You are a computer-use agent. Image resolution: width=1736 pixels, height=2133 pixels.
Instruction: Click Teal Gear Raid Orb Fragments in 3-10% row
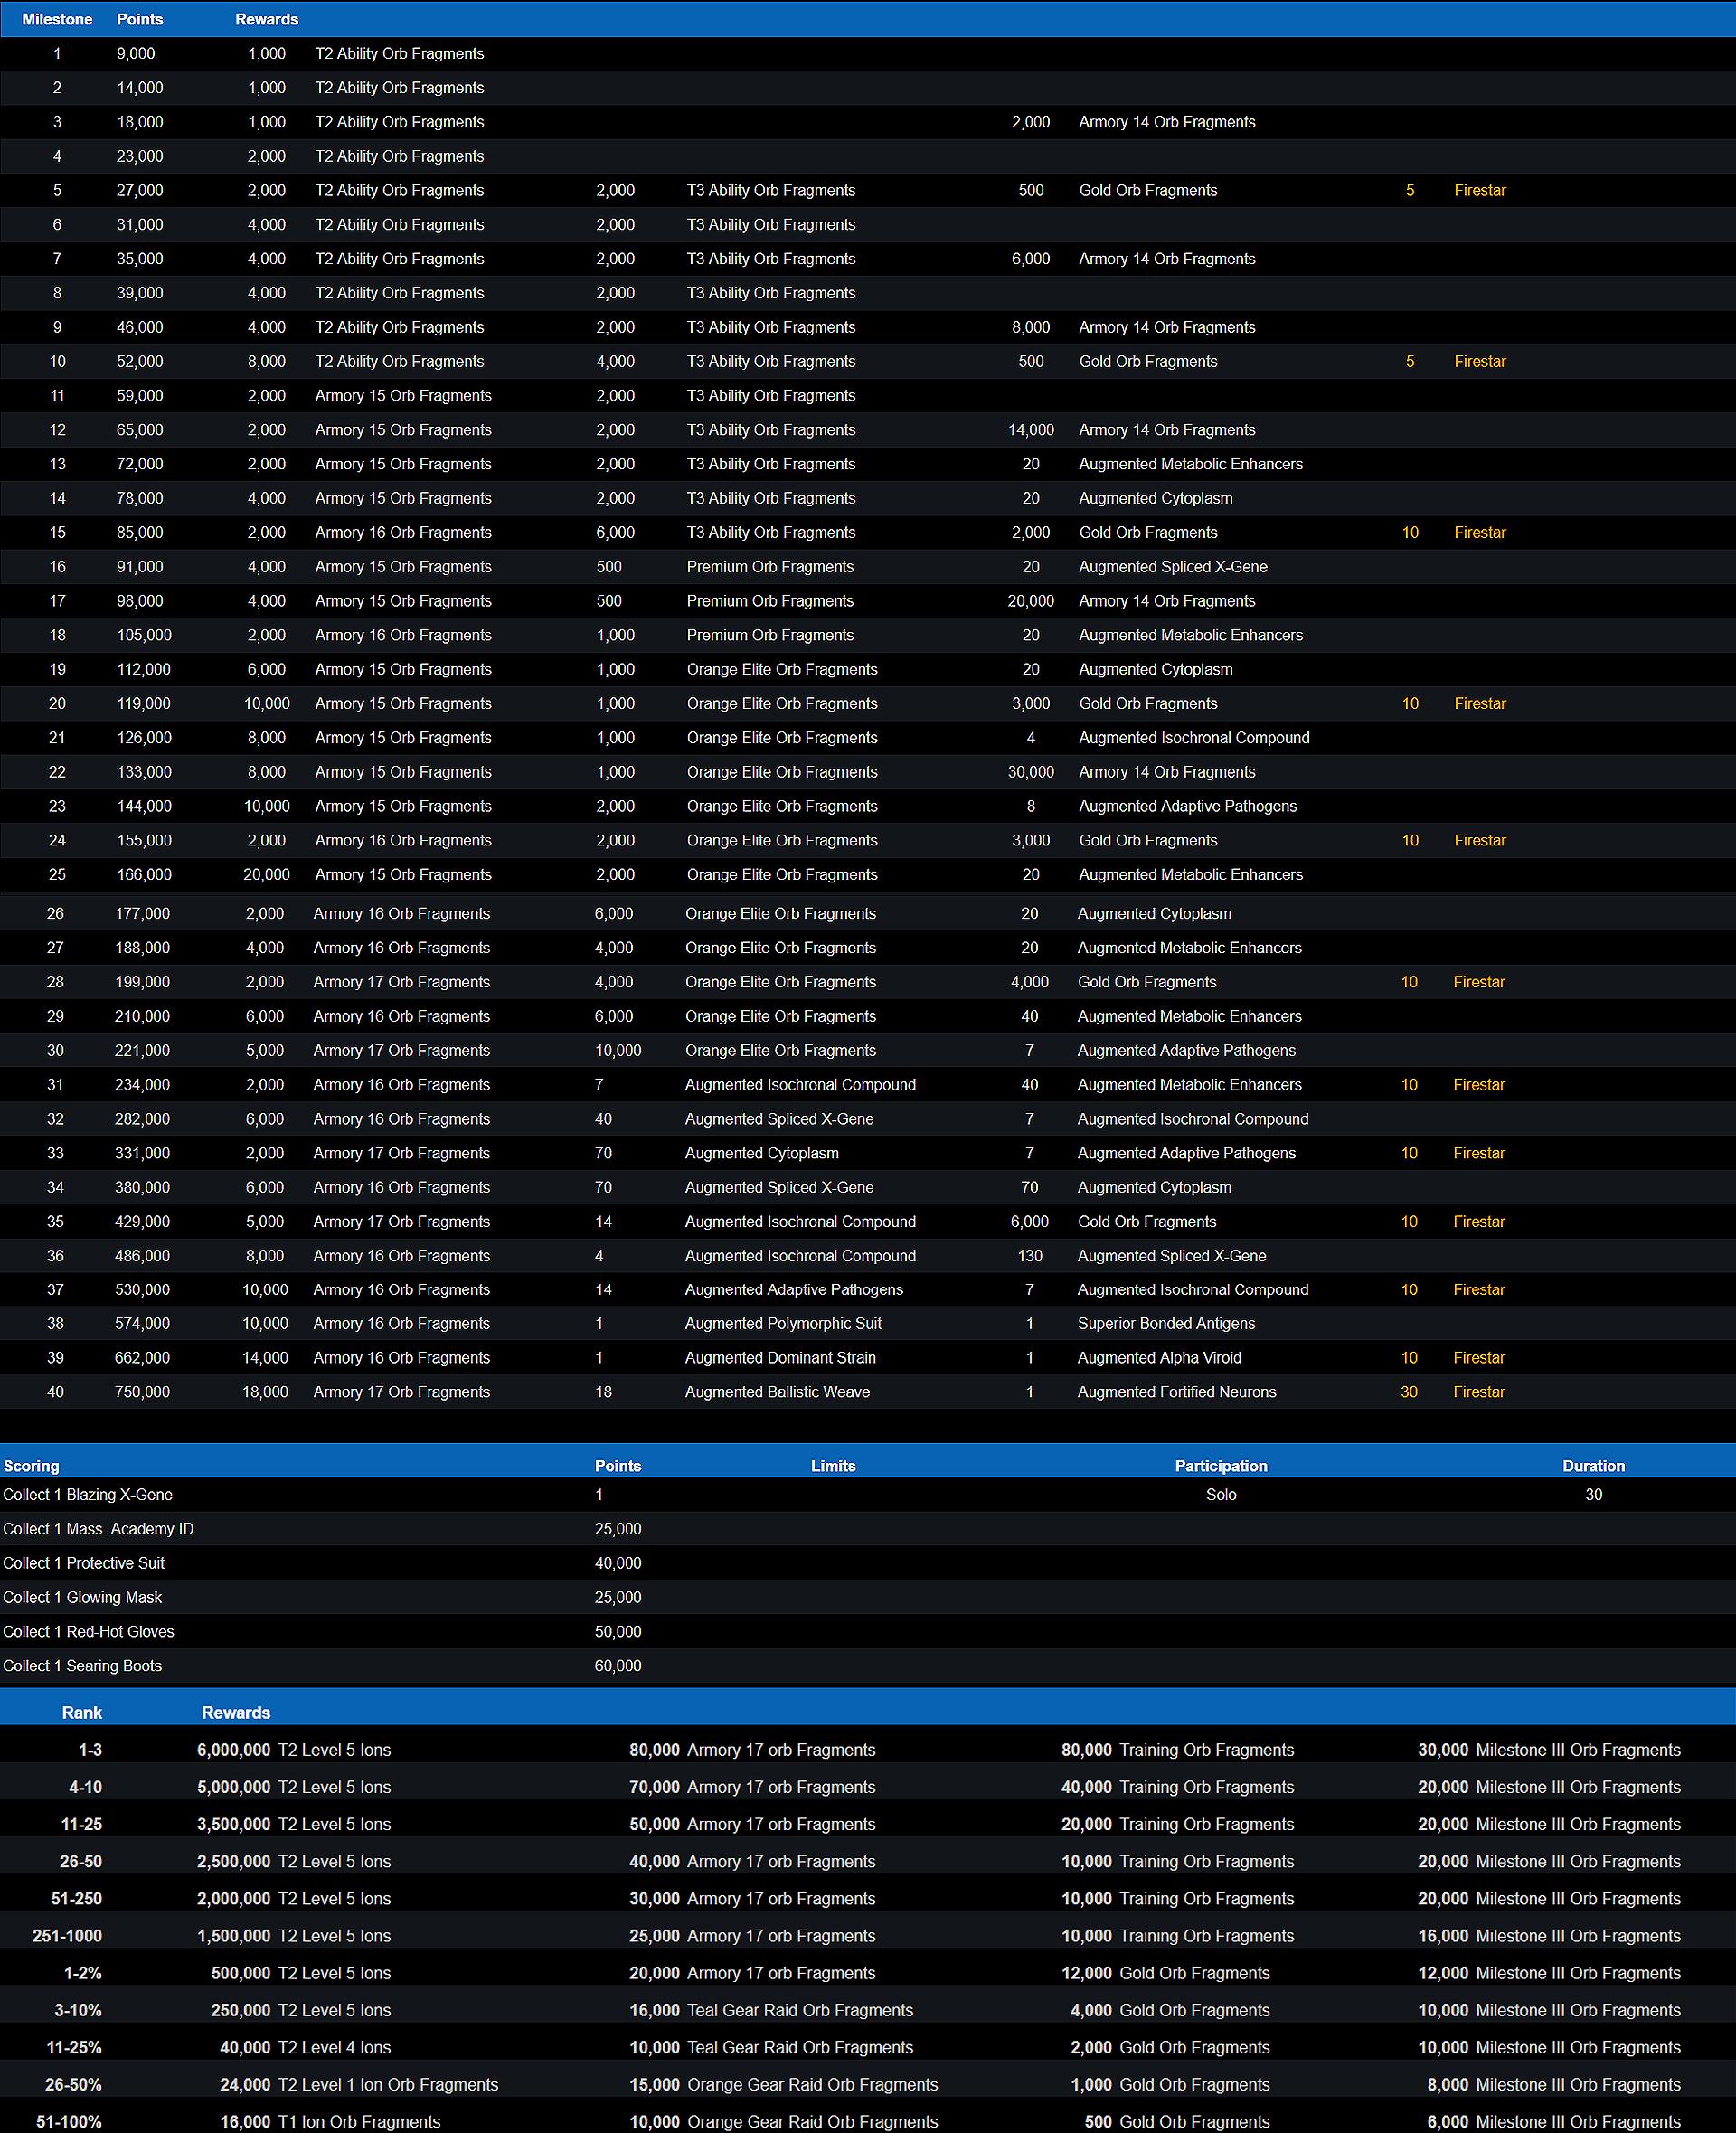click(x=800, y=2010)
